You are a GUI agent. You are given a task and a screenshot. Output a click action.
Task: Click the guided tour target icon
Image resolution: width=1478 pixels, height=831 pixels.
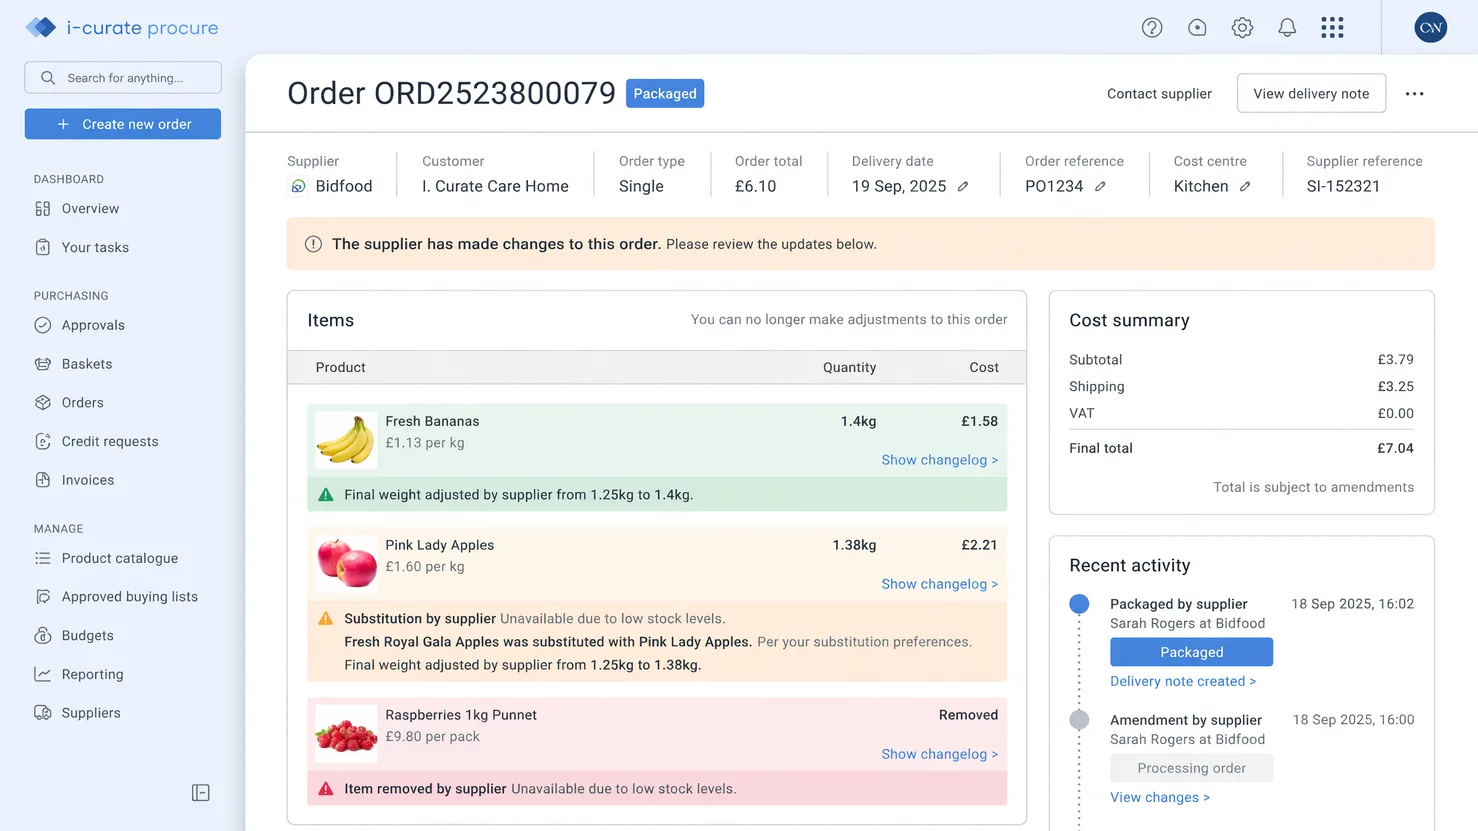pyautogui.click(x=1197, y=28)
